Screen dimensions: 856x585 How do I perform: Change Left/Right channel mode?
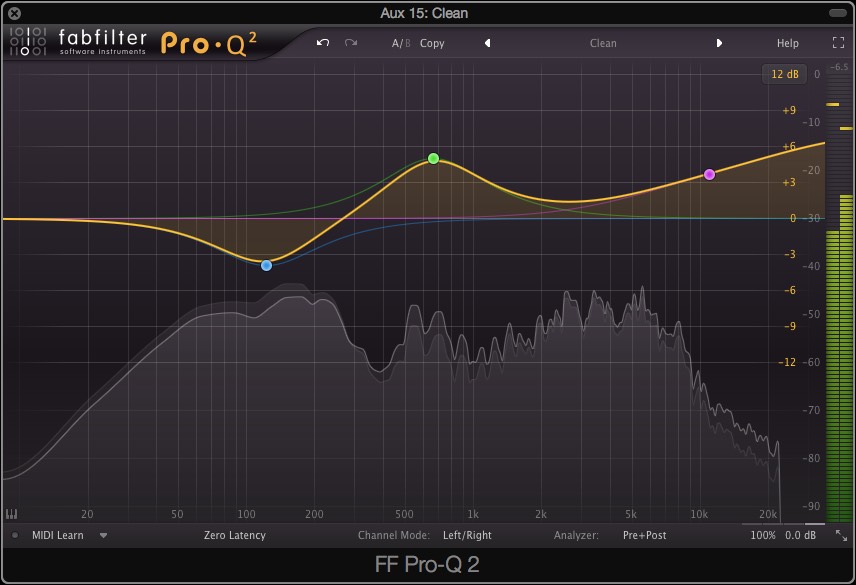click(x=467, y=535)
